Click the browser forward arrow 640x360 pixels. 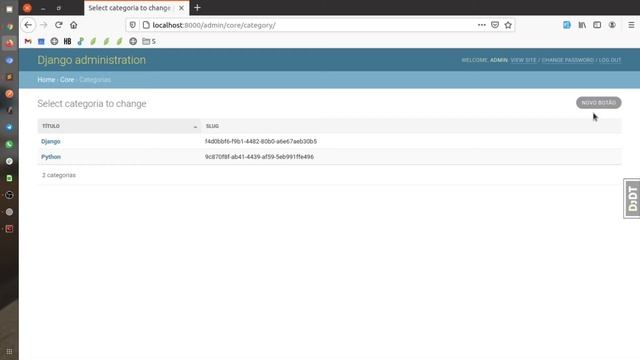[x=43, y=25]
